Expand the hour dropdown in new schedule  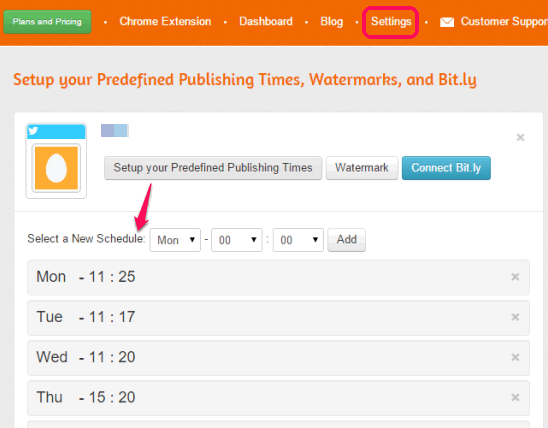(x=237, y=240)
